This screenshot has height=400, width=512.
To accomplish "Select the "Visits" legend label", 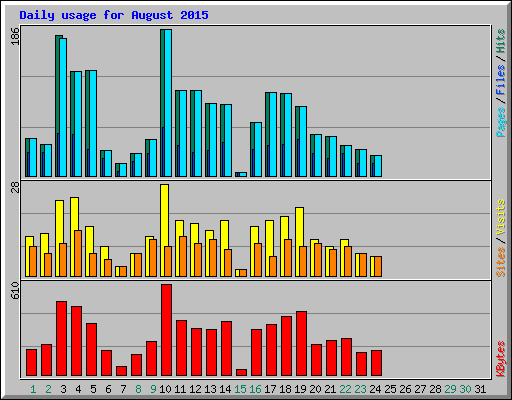I will tap(501, 217).
